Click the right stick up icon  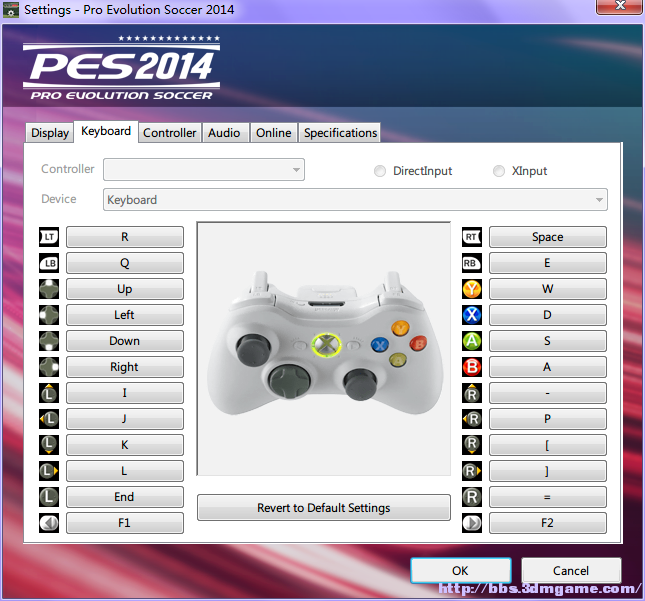click(x=472, y=393)
